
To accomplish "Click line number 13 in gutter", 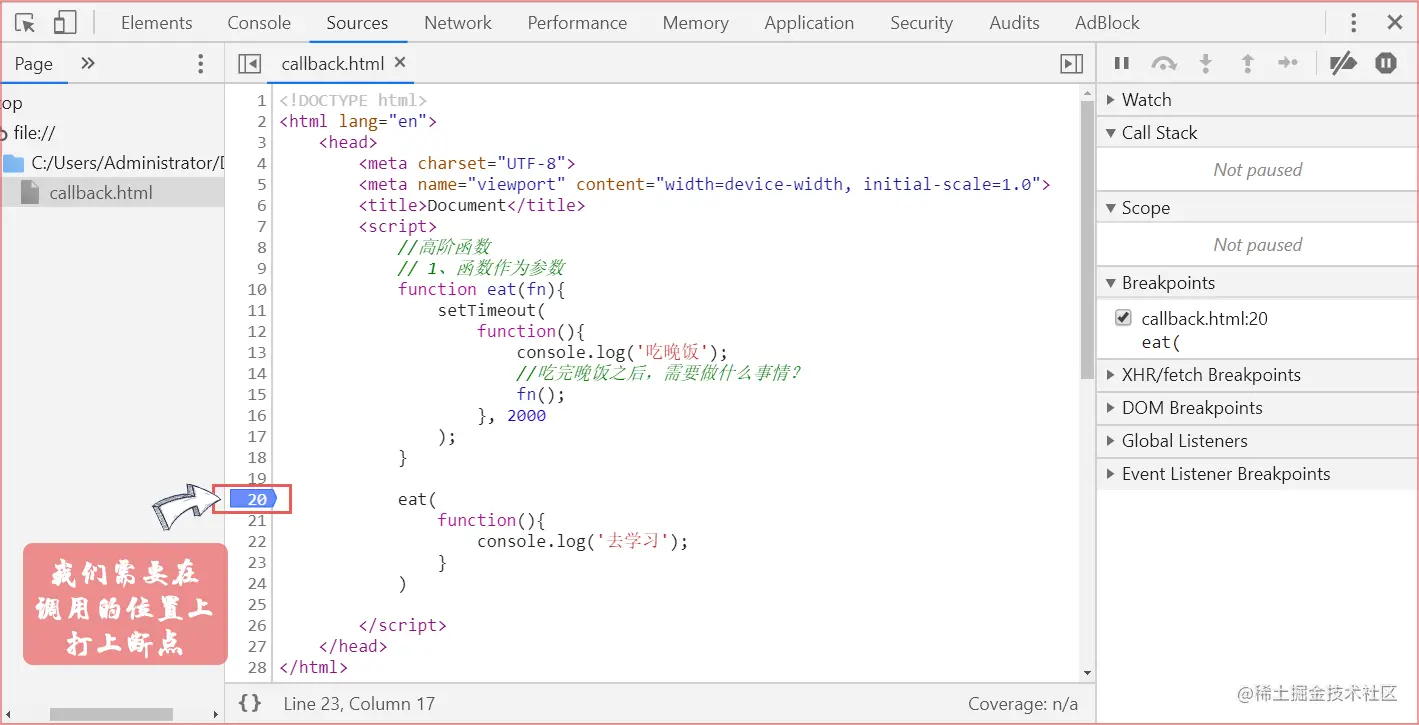I will 257,352.
